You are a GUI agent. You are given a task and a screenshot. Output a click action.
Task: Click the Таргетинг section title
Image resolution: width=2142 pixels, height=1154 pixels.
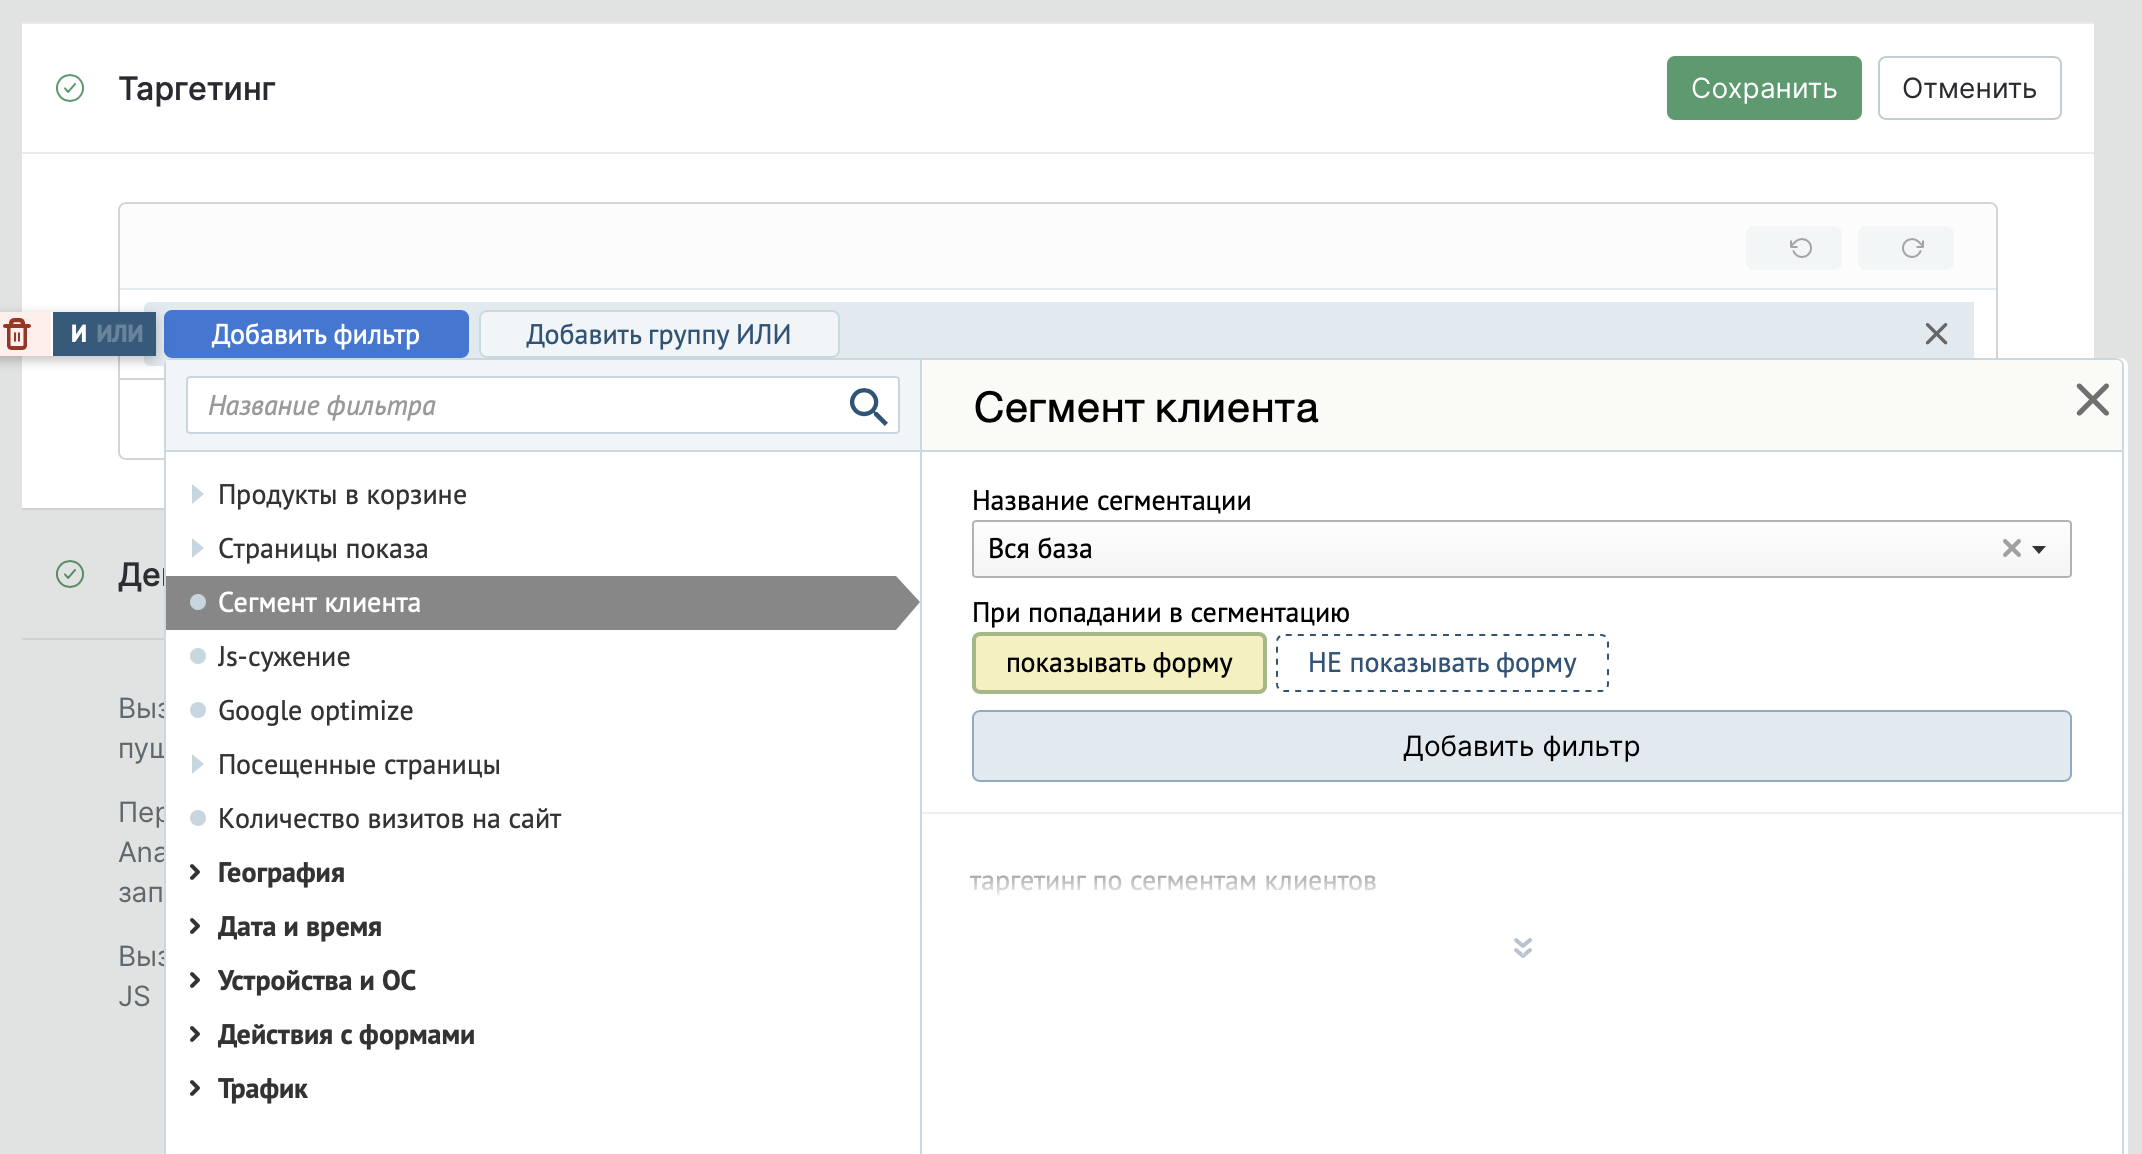(x=197, y=88)
